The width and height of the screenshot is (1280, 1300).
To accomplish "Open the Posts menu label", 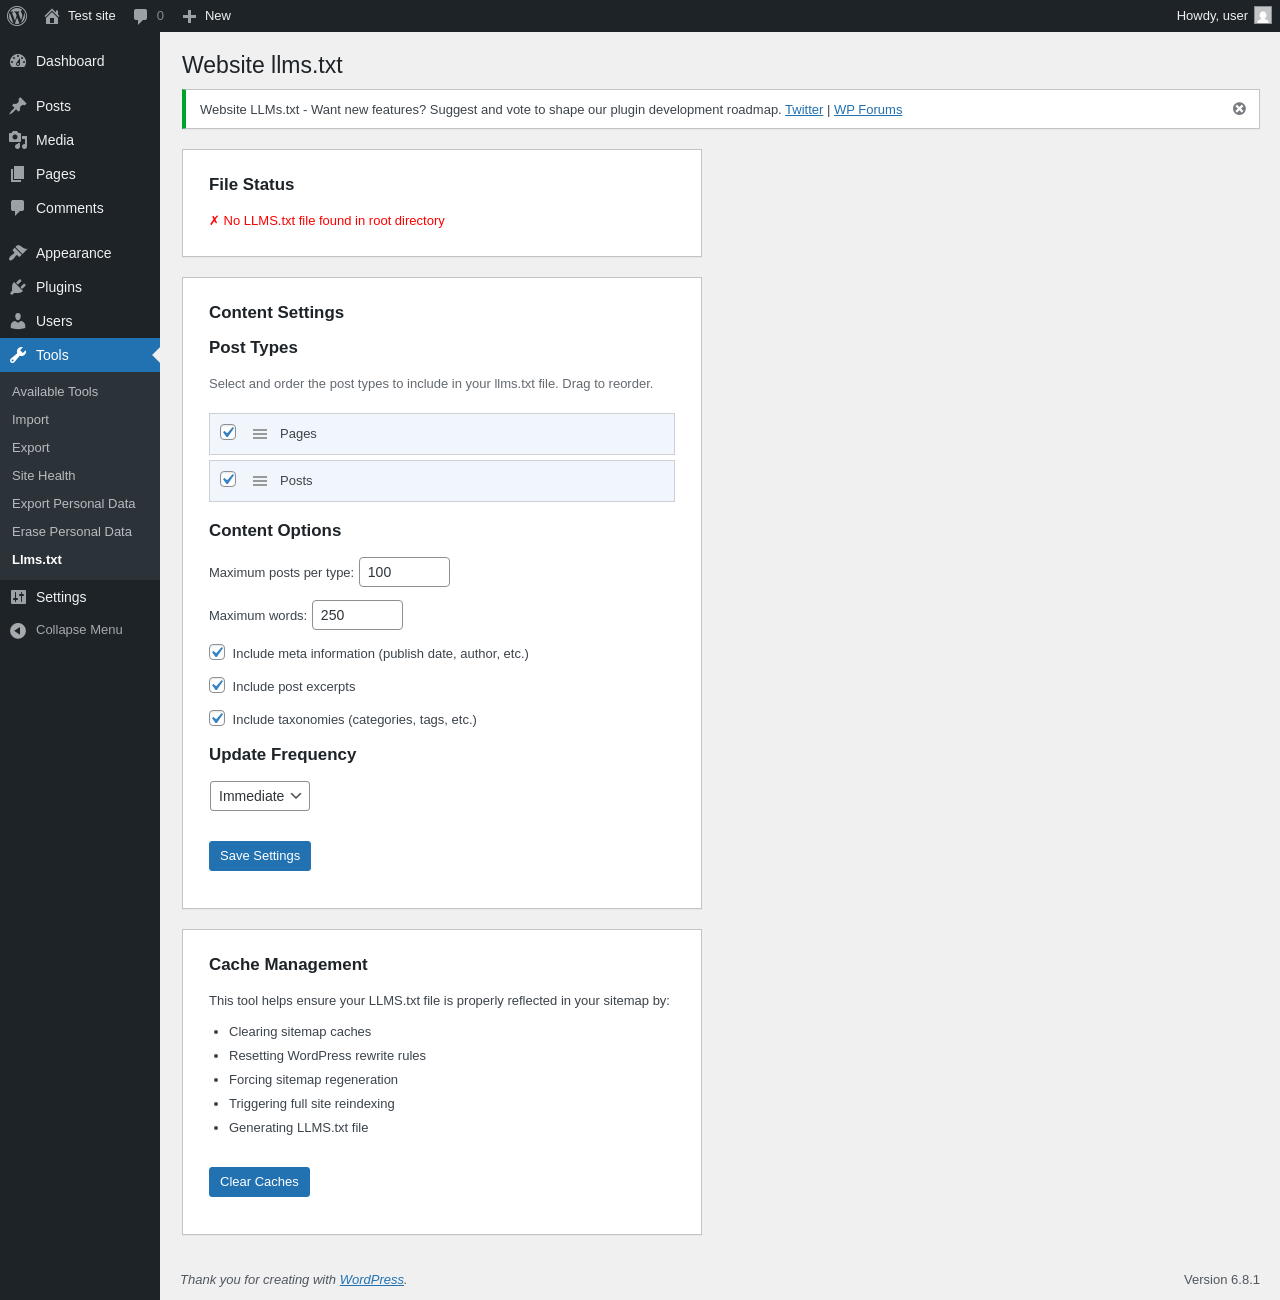I will pos(53,106).
